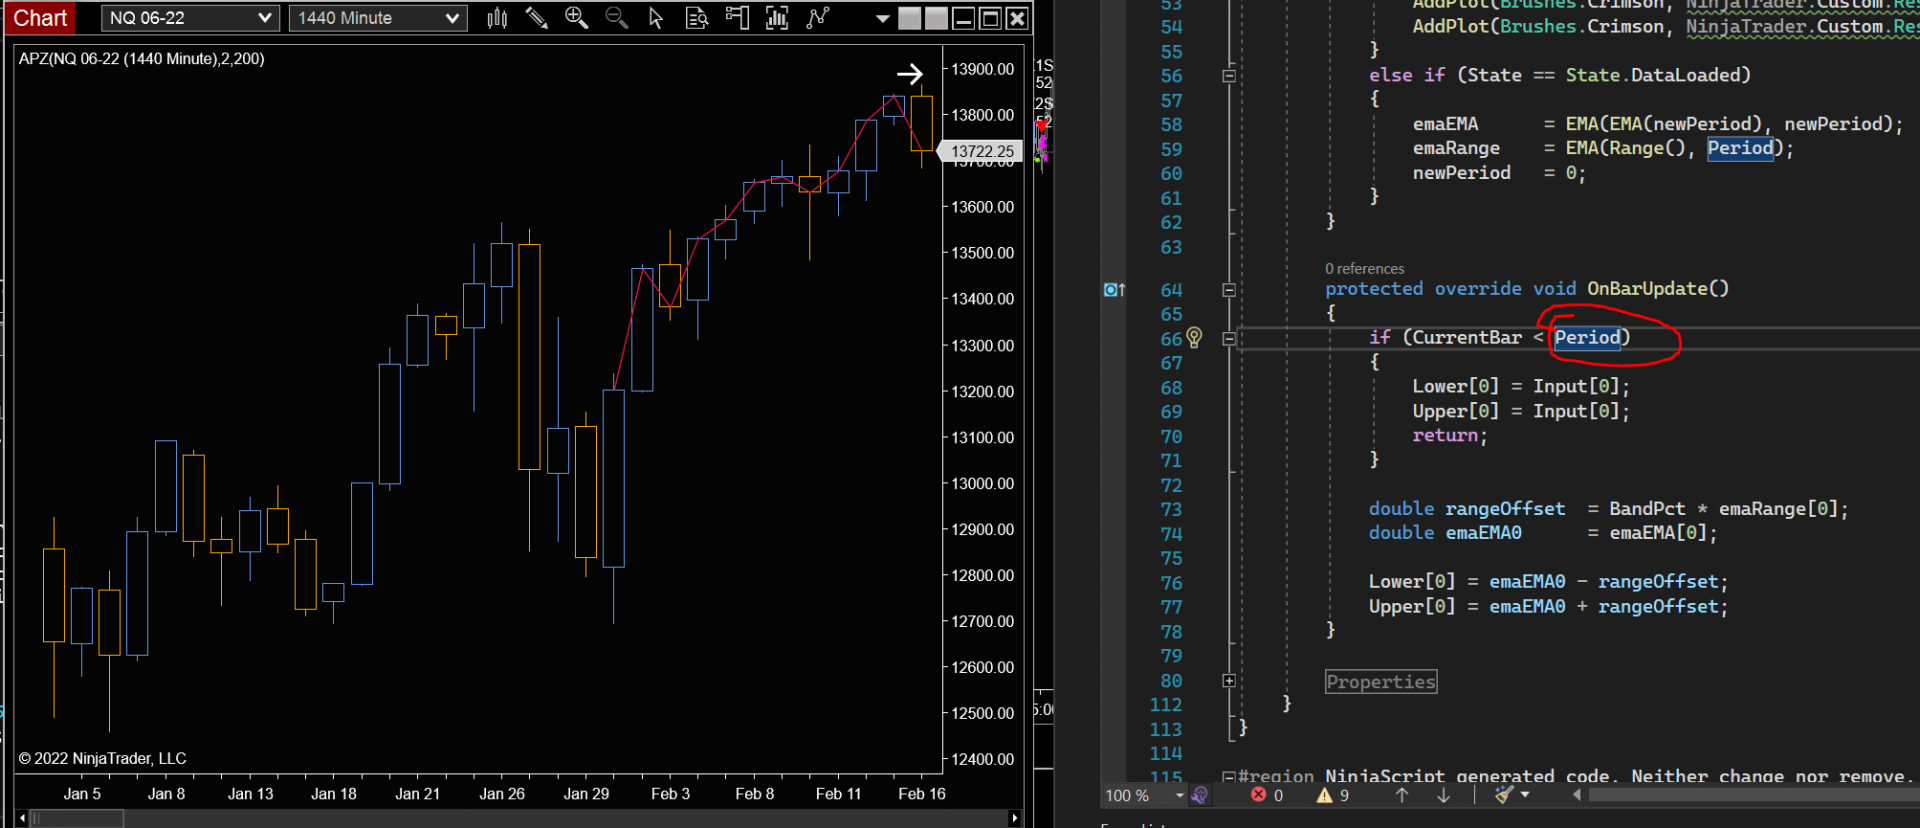Click the Brushes.Crimson text on line 54
The height and width of the screenshot is (828, 1920).
[x=1582, y=27]
